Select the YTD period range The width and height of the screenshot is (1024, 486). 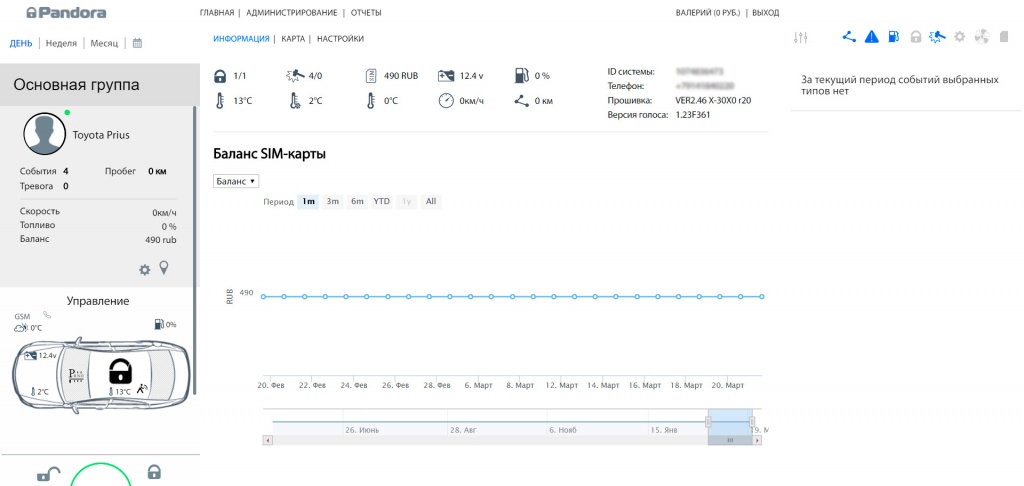[381, 201]
